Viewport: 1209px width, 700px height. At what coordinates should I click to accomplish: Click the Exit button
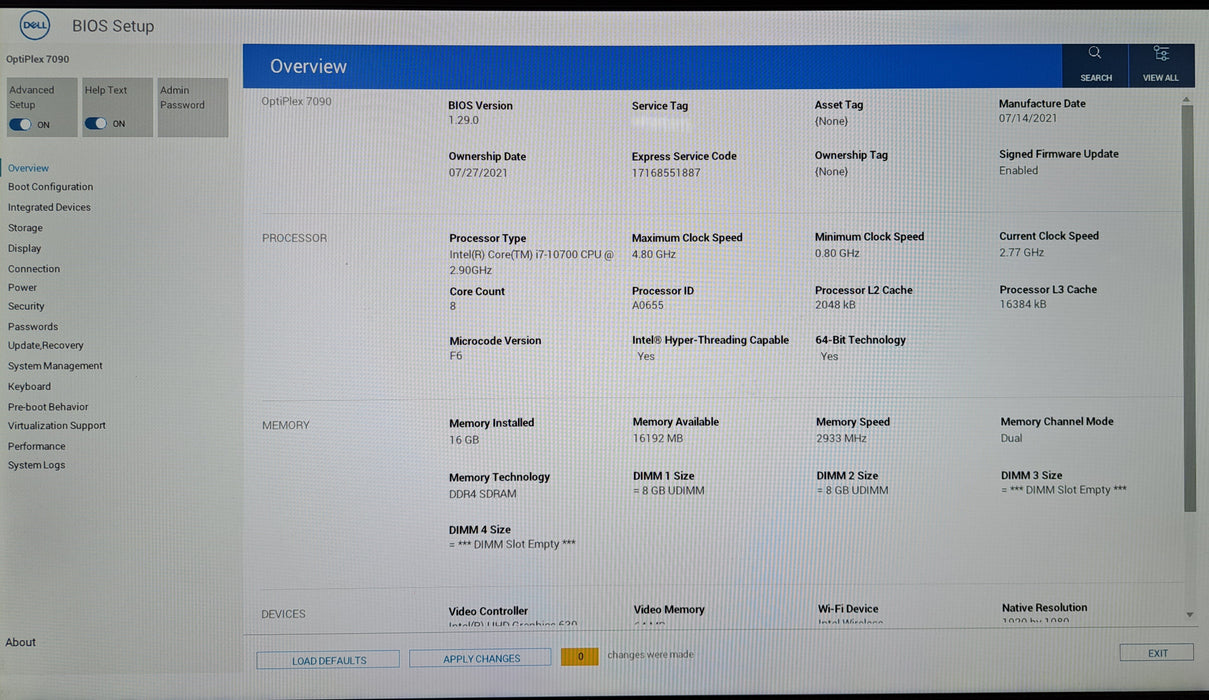click(x=1157, y=653)
